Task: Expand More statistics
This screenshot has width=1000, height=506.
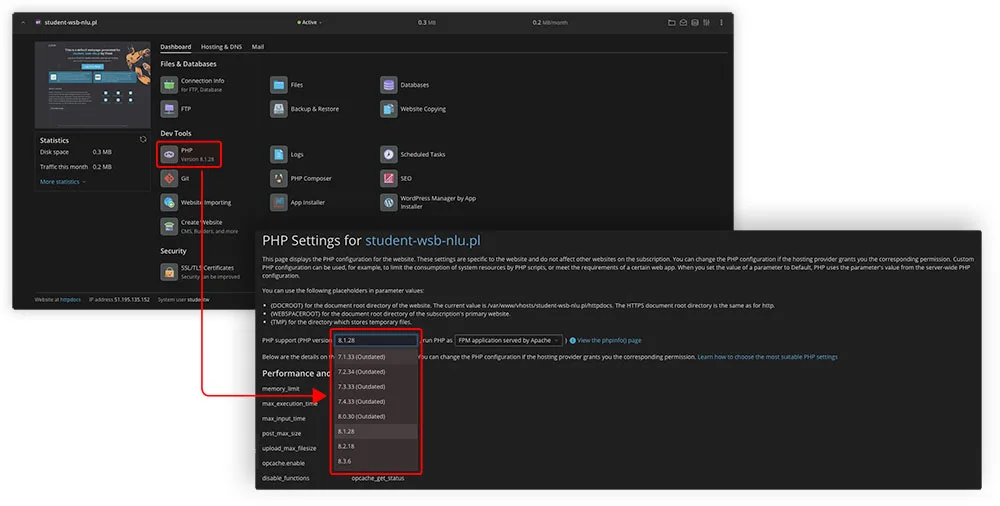Action: click(x=62, y=182)
